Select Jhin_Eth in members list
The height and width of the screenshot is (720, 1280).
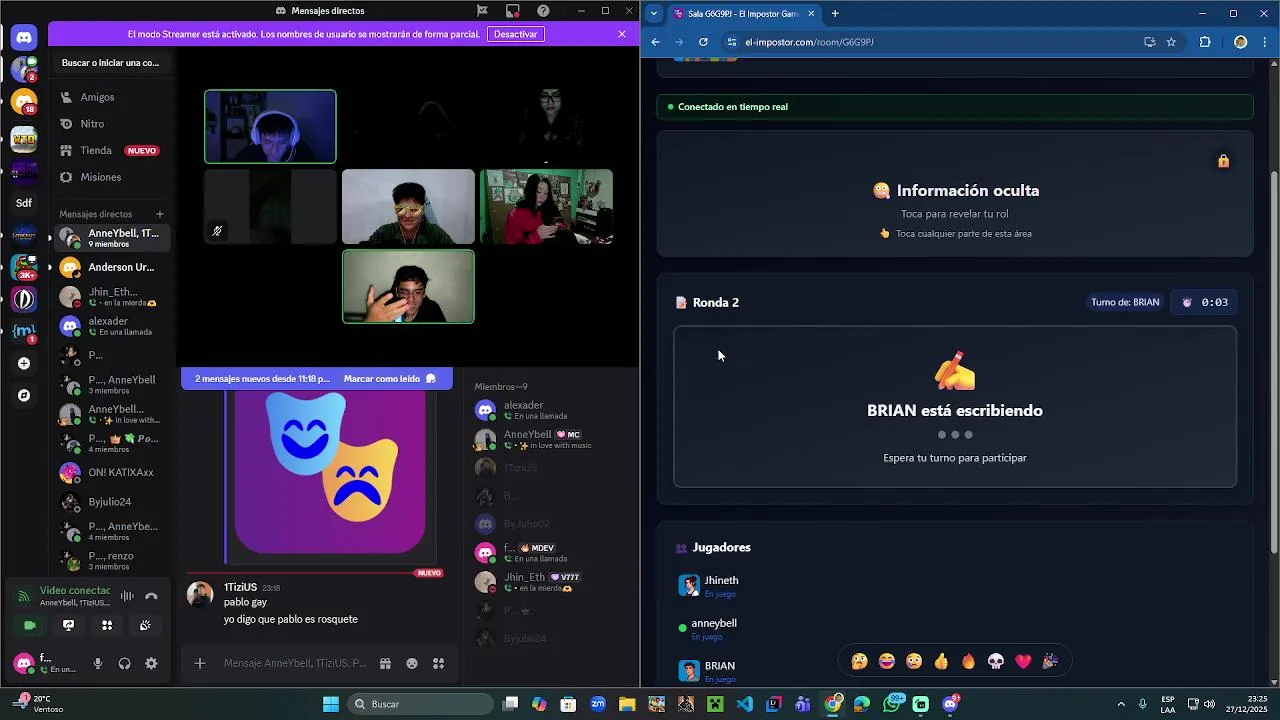click(550, 582)
